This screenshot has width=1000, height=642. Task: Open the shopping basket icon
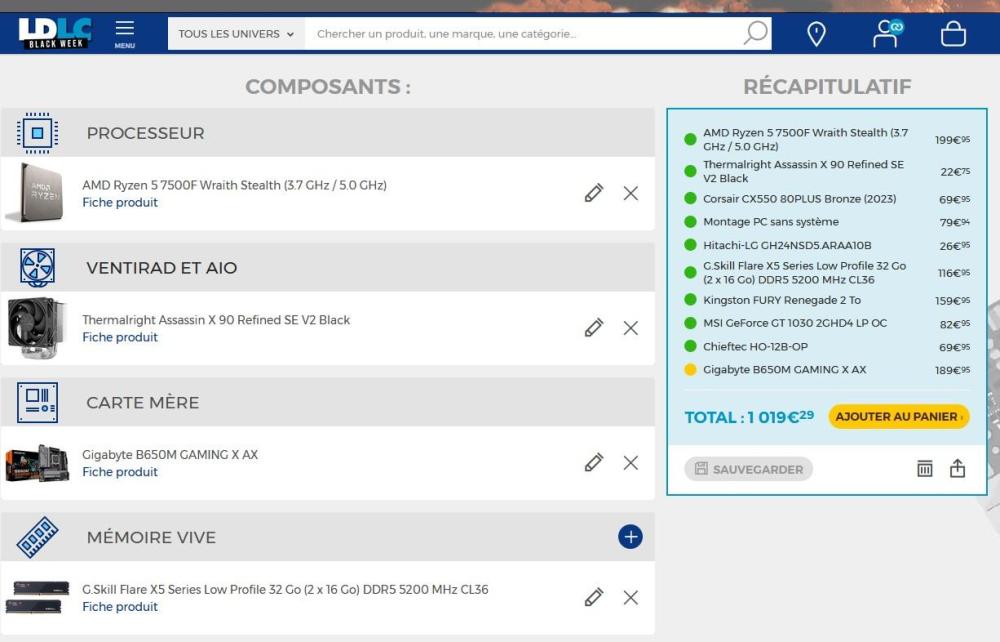point(953,34)
